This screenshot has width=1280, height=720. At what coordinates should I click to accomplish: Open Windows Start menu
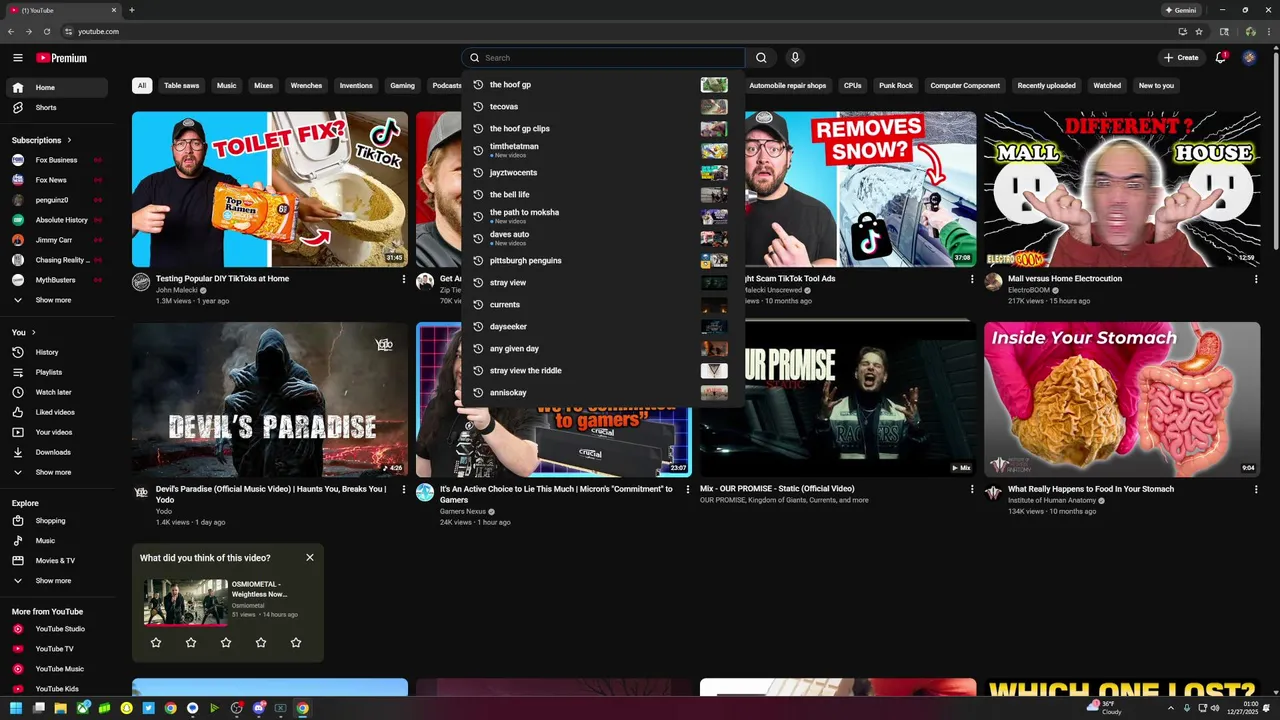coord(14,708)
